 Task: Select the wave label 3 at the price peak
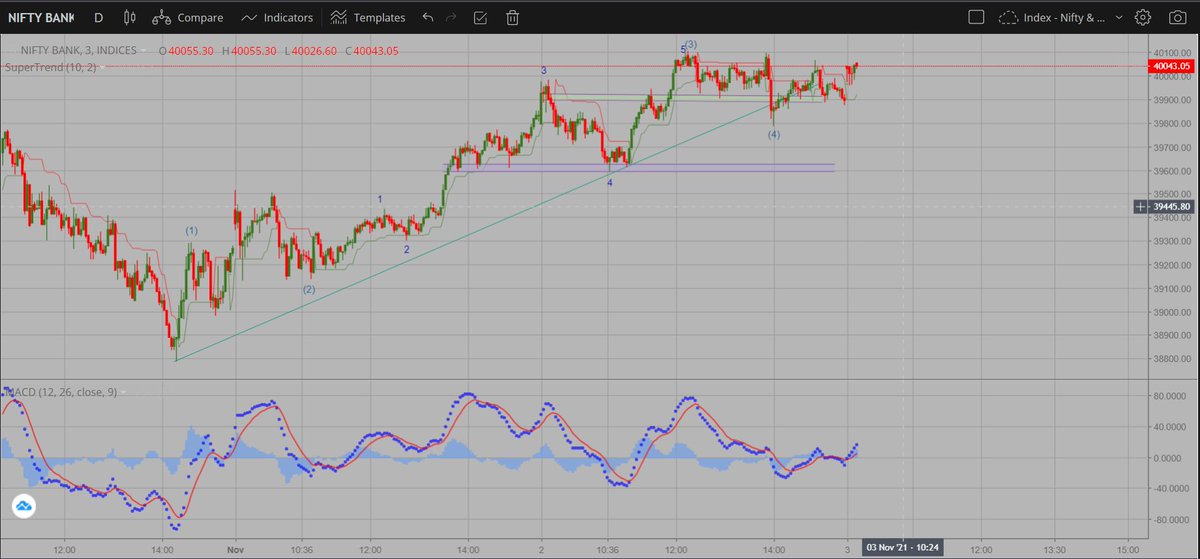(x=544, y=71)
